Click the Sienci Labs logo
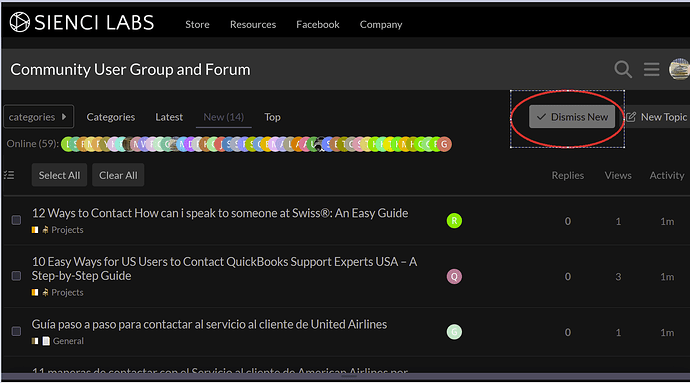This screenshot has width=690, height=383. [x=82, y=22]
